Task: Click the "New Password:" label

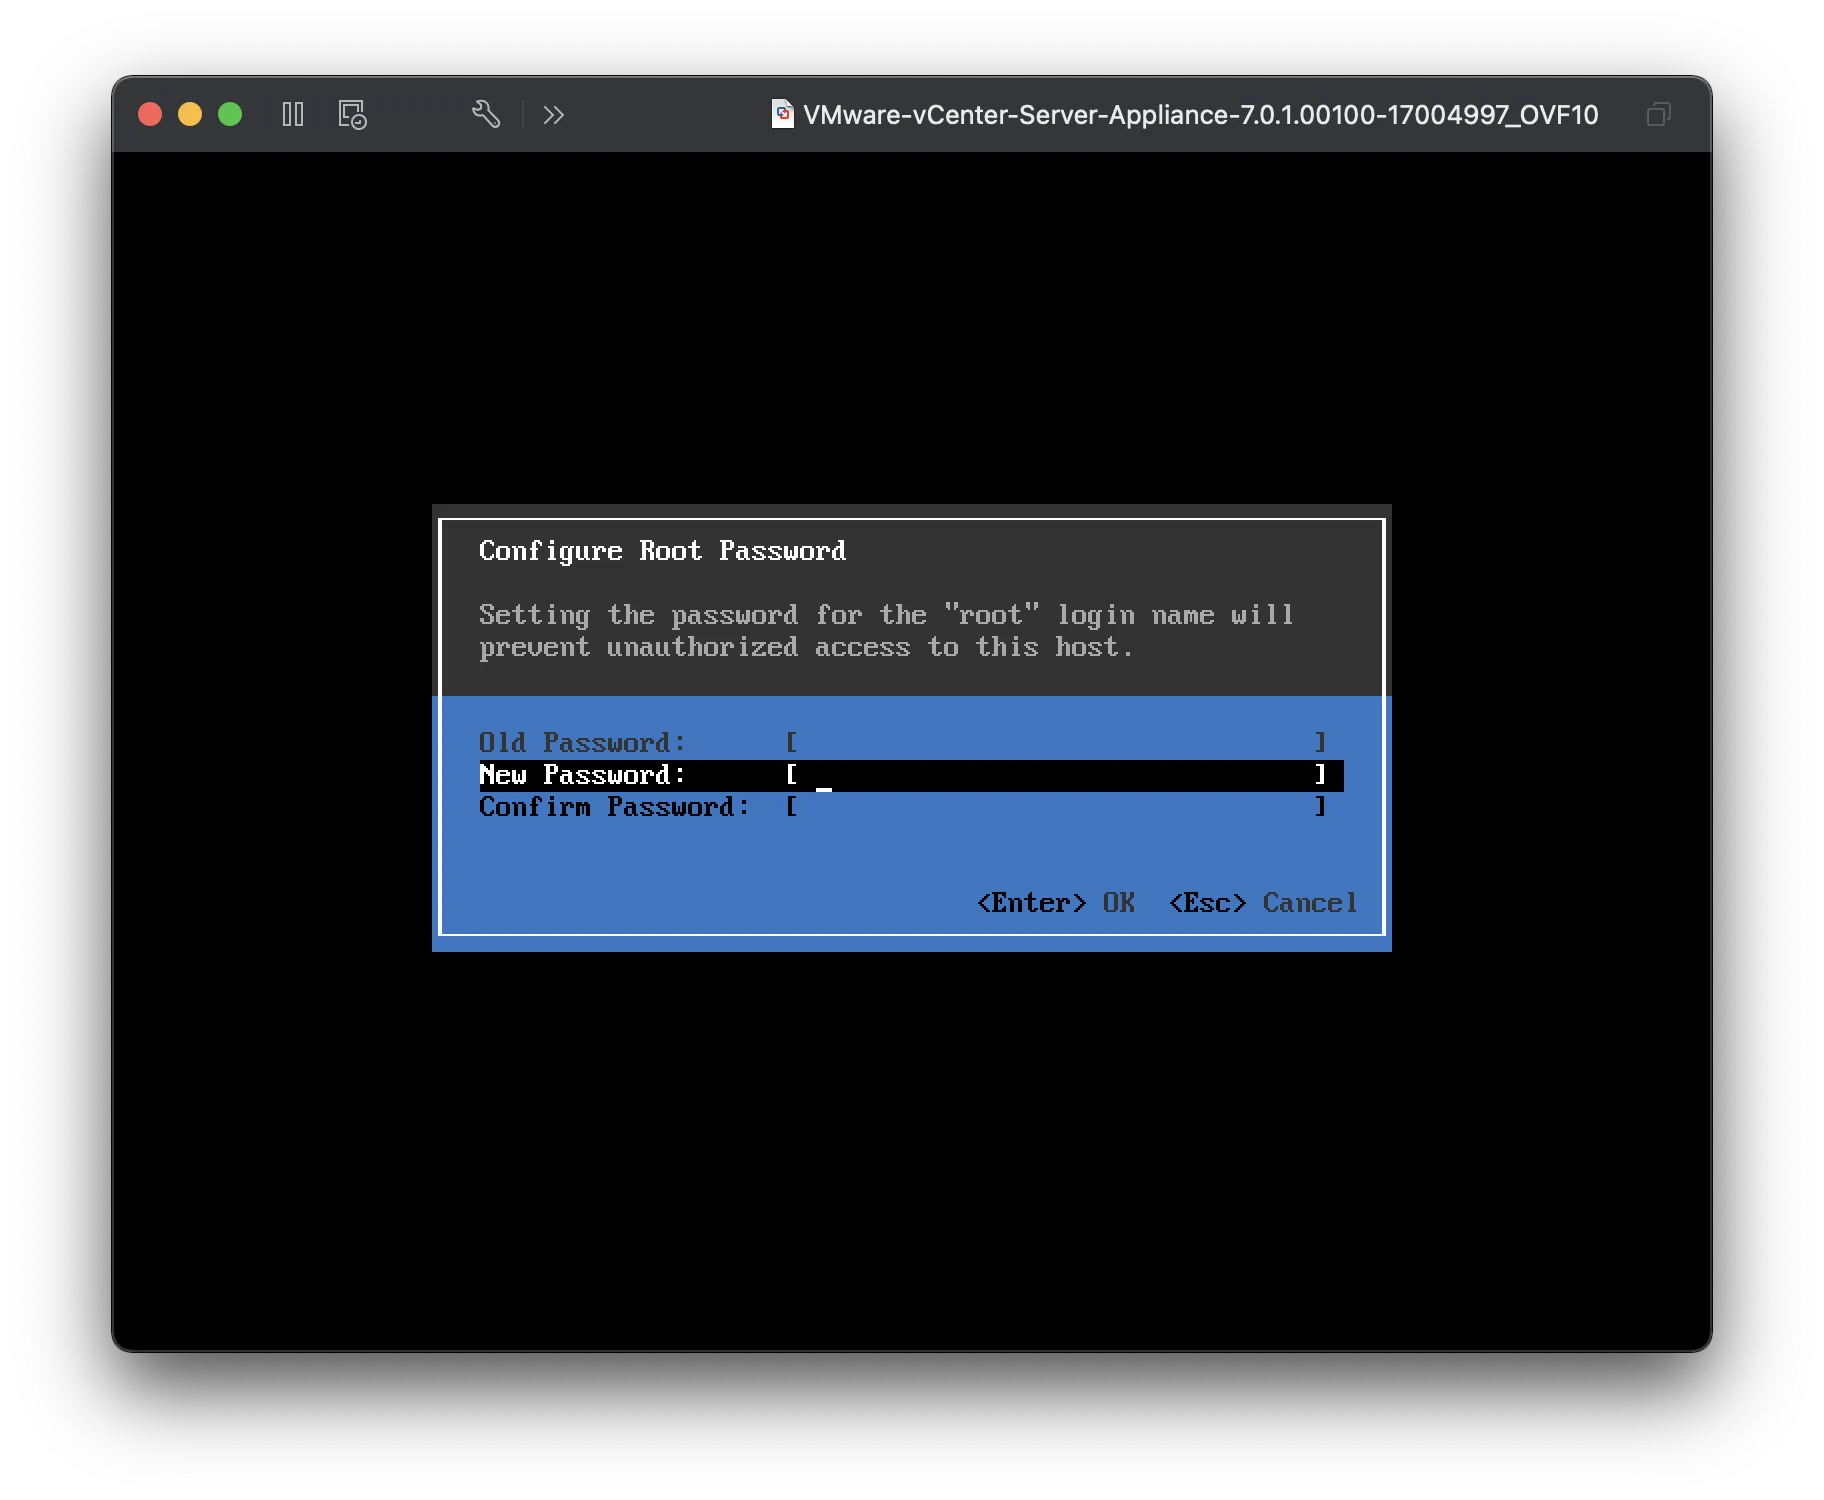Action: point(582,775)
